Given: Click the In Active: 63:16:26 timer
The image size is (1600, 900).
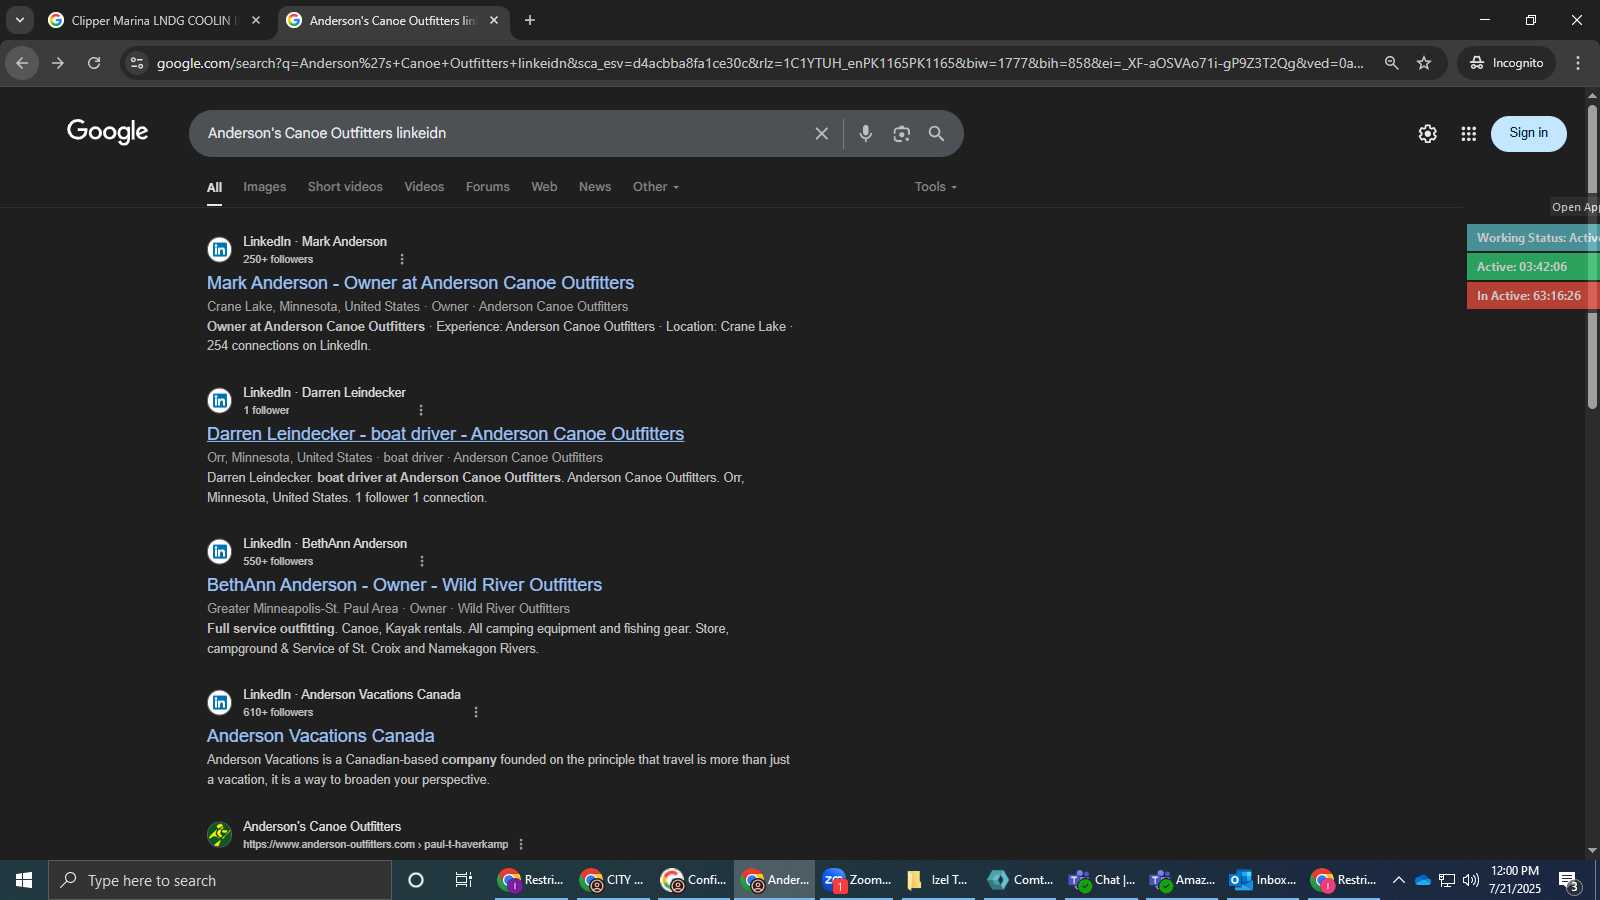Looking at the screenshot, I should click(1533, 296).
